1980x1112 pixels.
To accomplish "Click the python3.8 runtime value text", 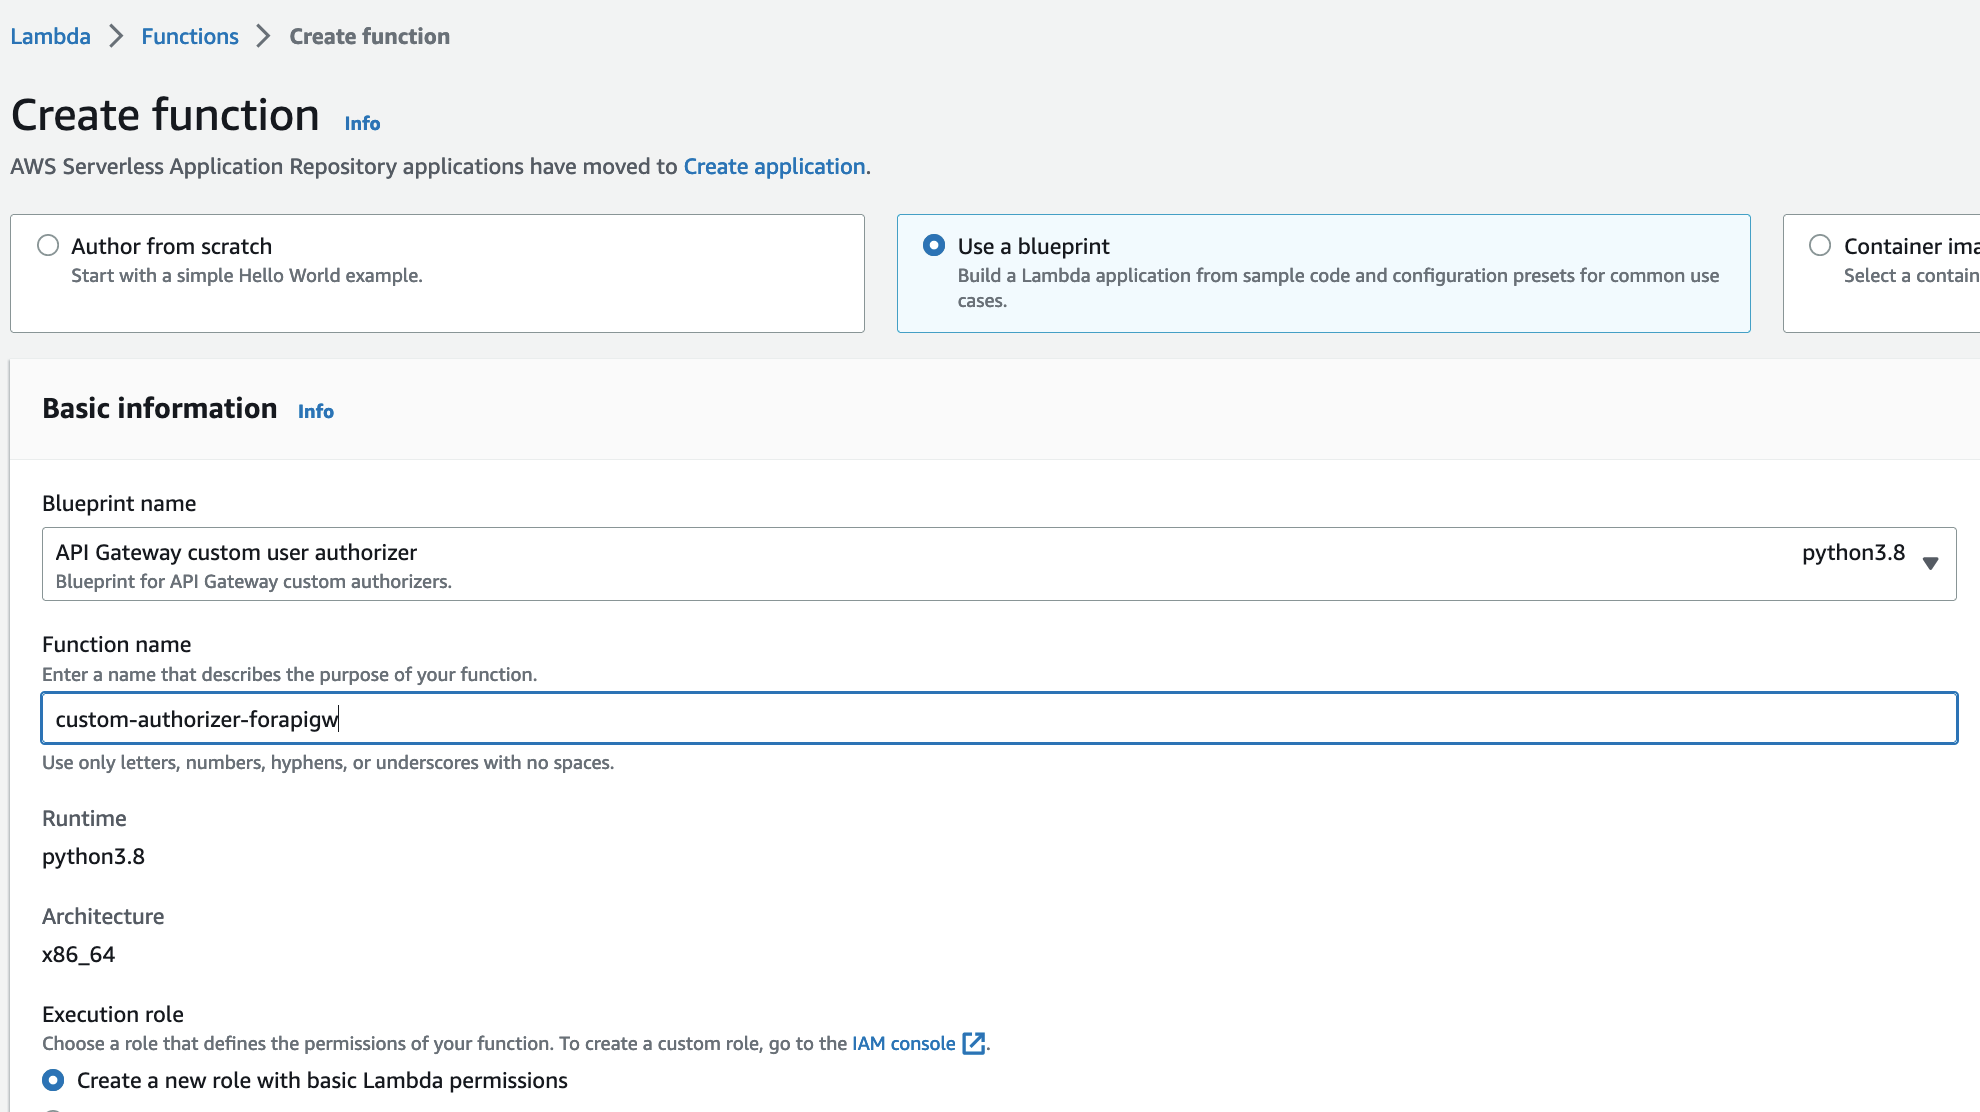I will [93, 856].
